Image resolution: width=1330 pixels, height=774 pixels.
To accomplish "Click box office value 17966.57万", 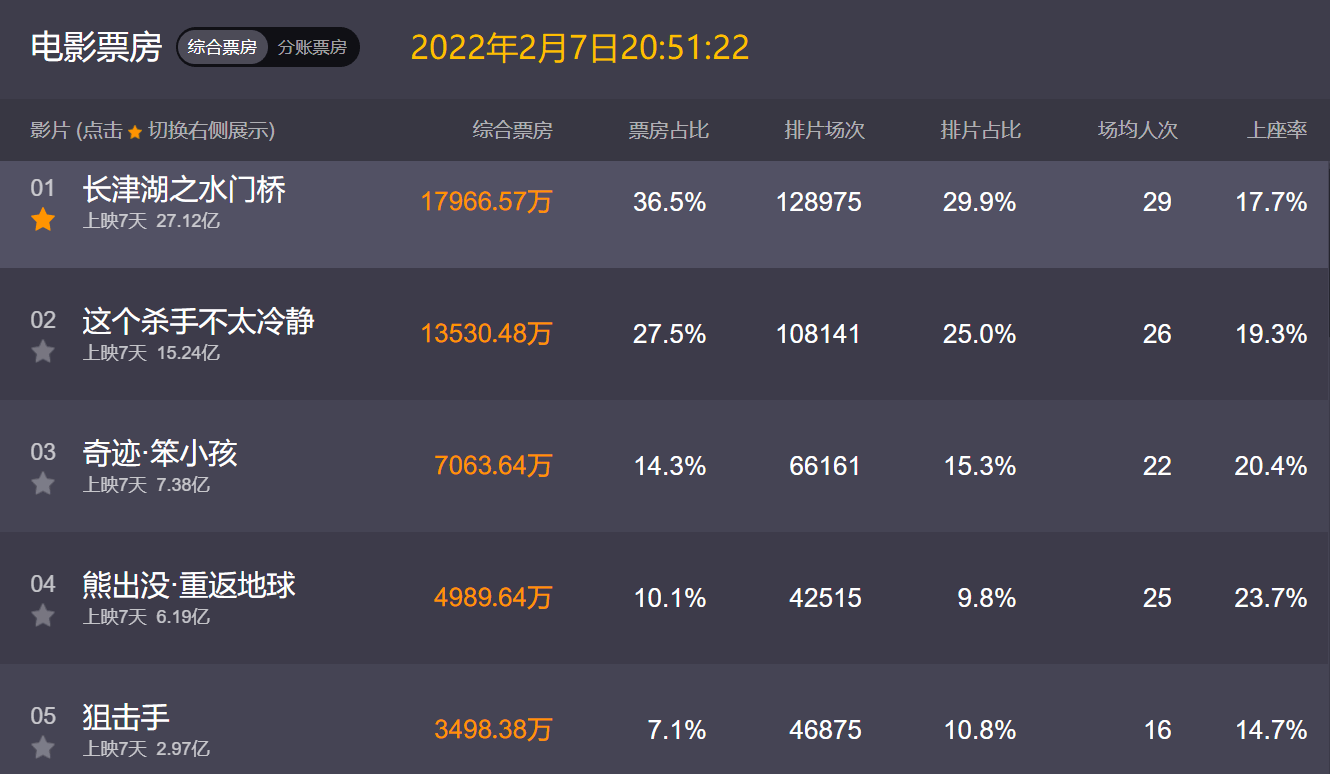I will pyautogui.click(x=486, y=202).
